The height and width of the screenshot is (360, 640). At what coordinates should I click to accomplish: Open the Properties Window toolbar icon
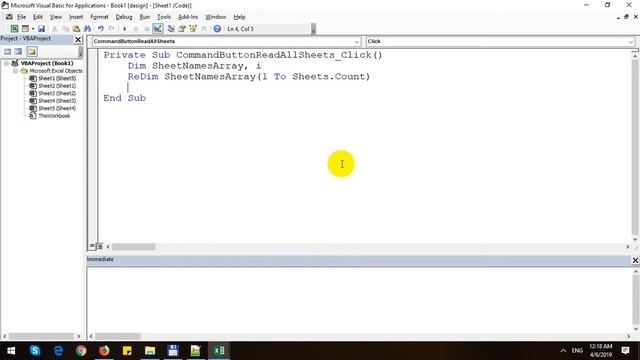click(x=182, y=29)
